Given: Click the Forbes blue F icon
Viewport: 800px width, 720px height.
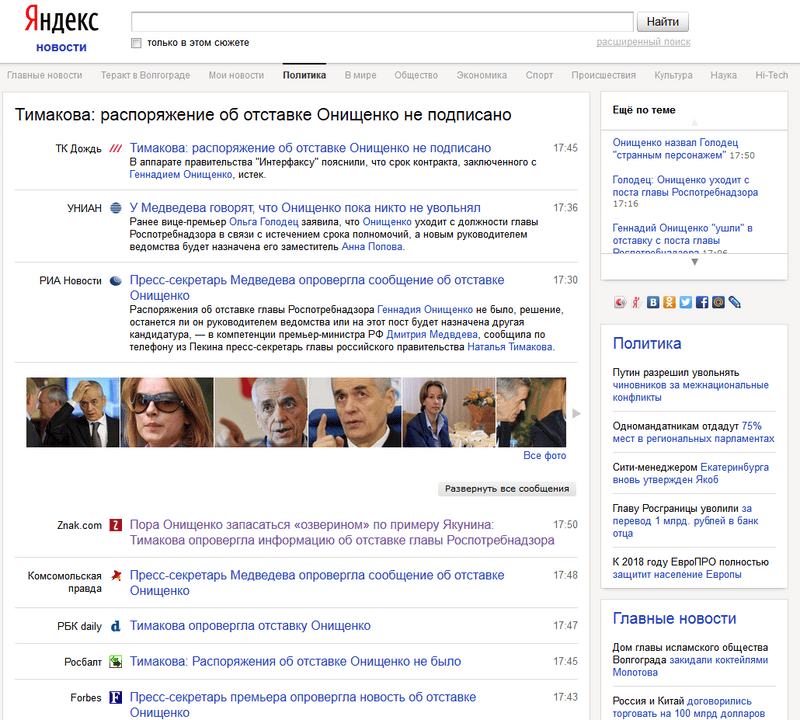Looking at the screenshot, I should (x=116, y=698).
